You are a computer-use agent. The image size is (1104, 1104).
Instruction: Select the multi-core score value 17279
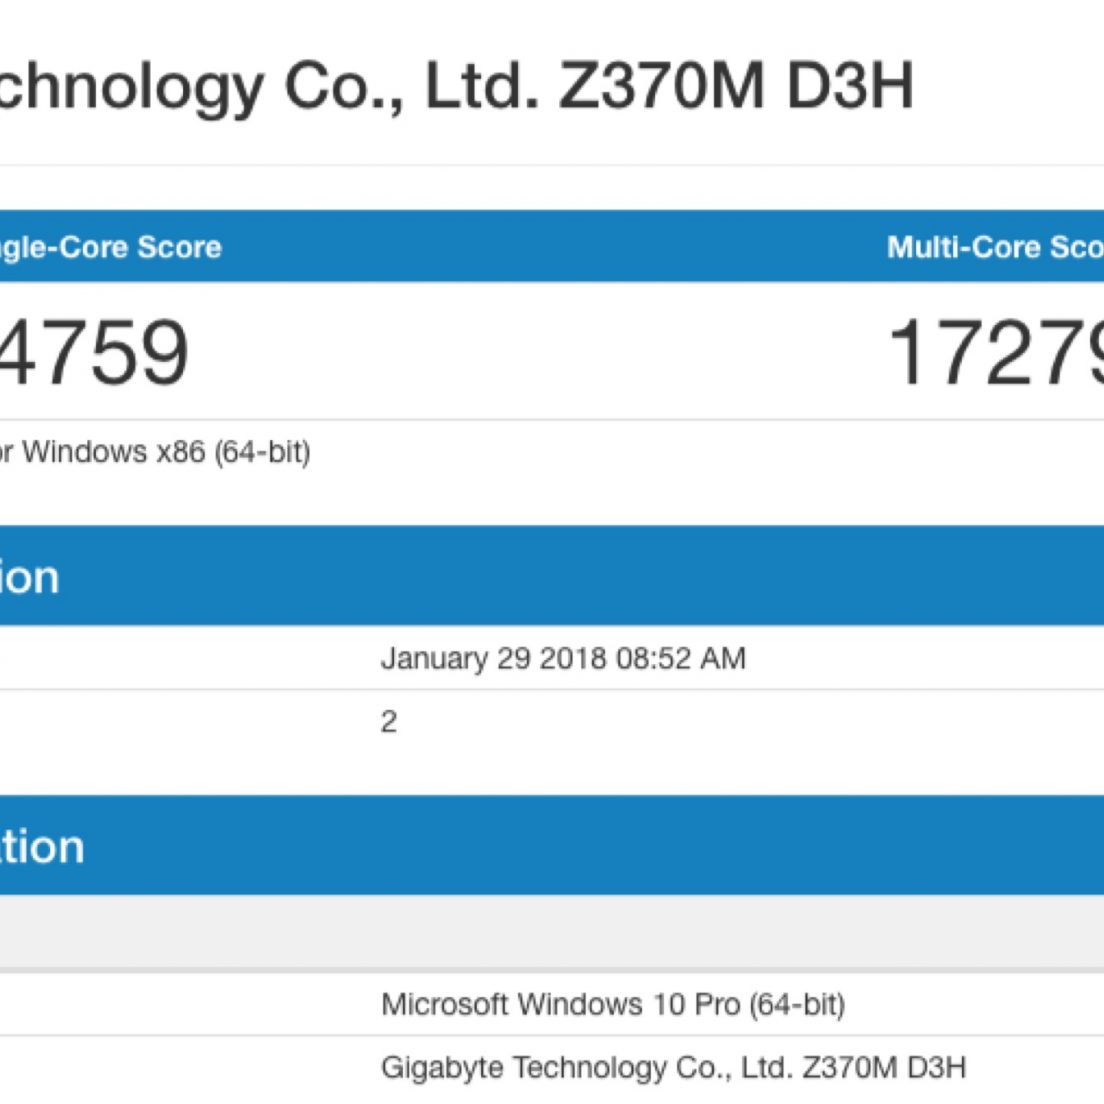pos(995,352)
